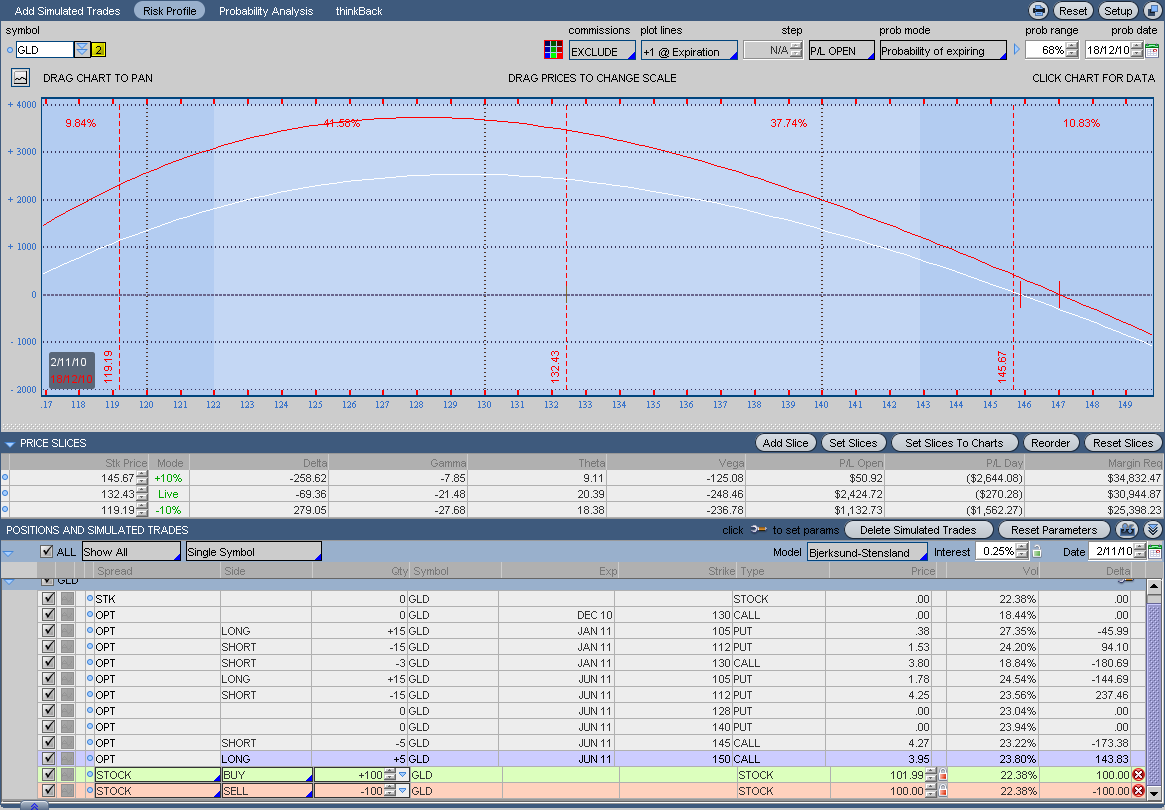This screenshot has height=810, width=1165.
Task: Uncheck the JAN 11 105 PUT long position
Action: pos(48,631)
